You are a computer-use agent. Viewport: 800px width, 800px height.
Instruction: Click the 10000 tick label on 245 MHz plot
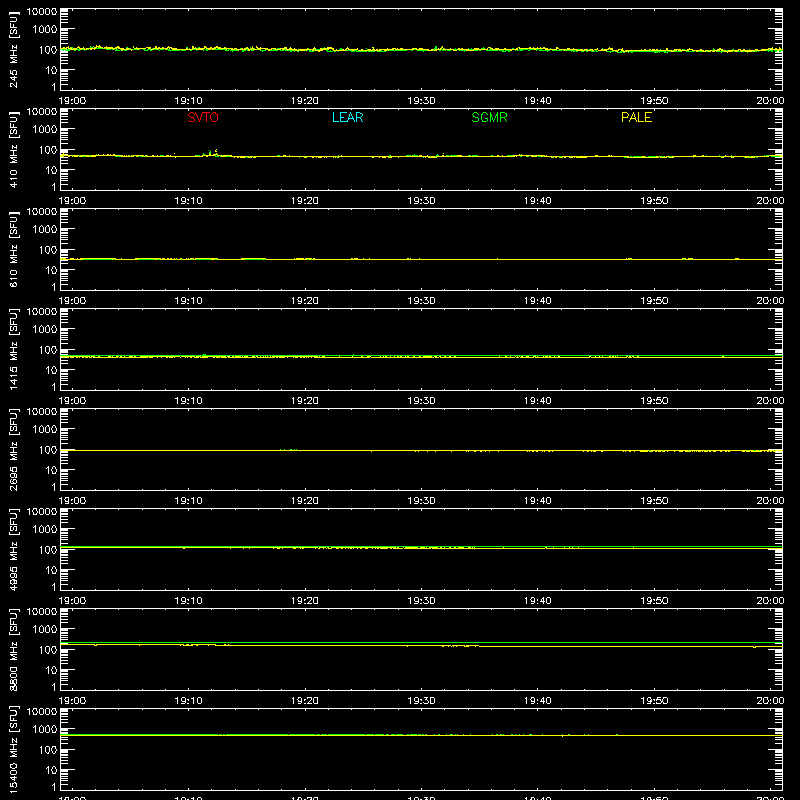point(42,12)
